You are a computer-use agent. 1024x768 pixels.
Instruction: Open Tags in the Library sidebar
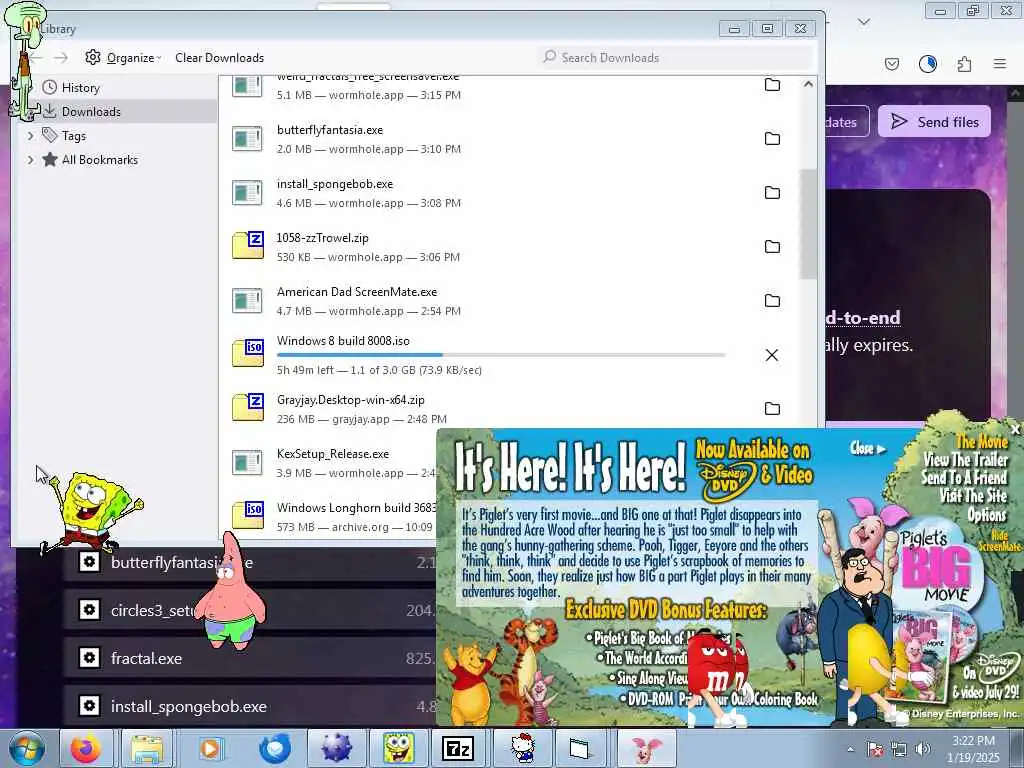click(74, 136)
